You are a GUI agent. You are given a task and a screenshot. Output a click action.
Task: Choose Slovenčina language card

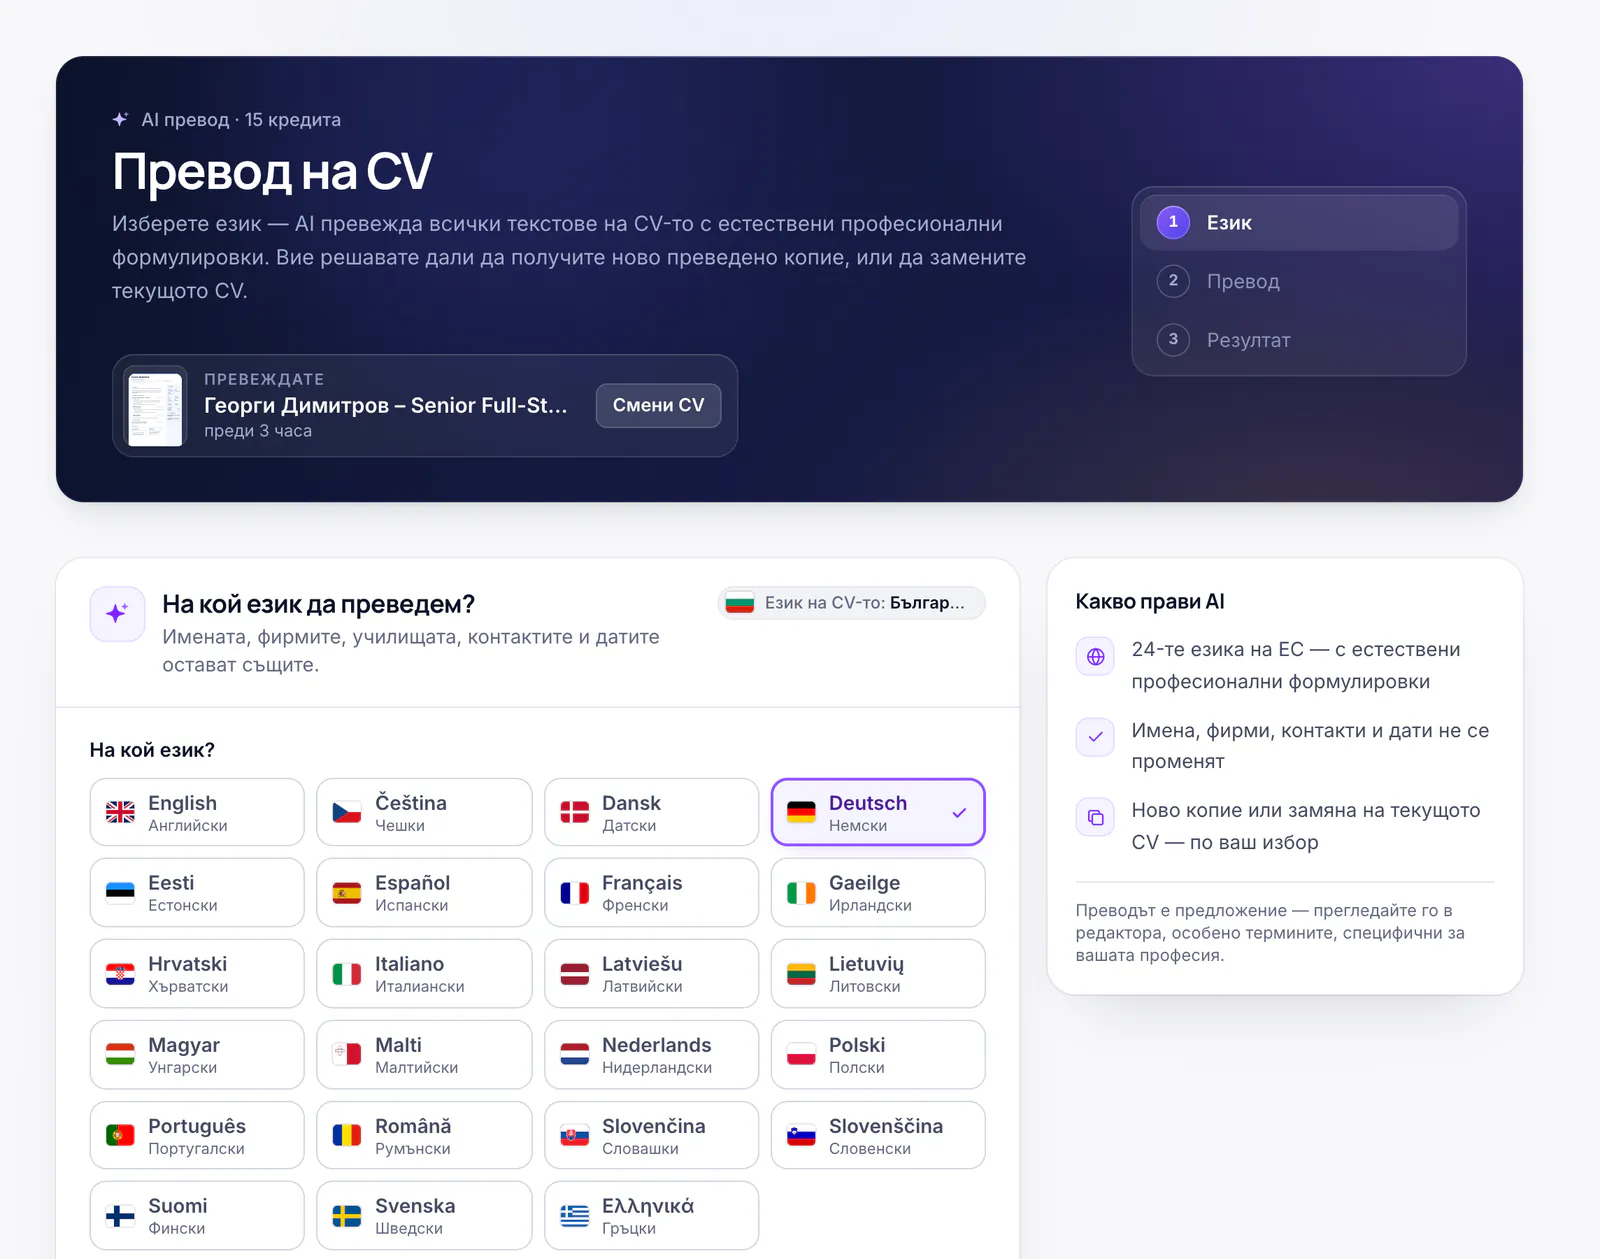pos(651,1135)
